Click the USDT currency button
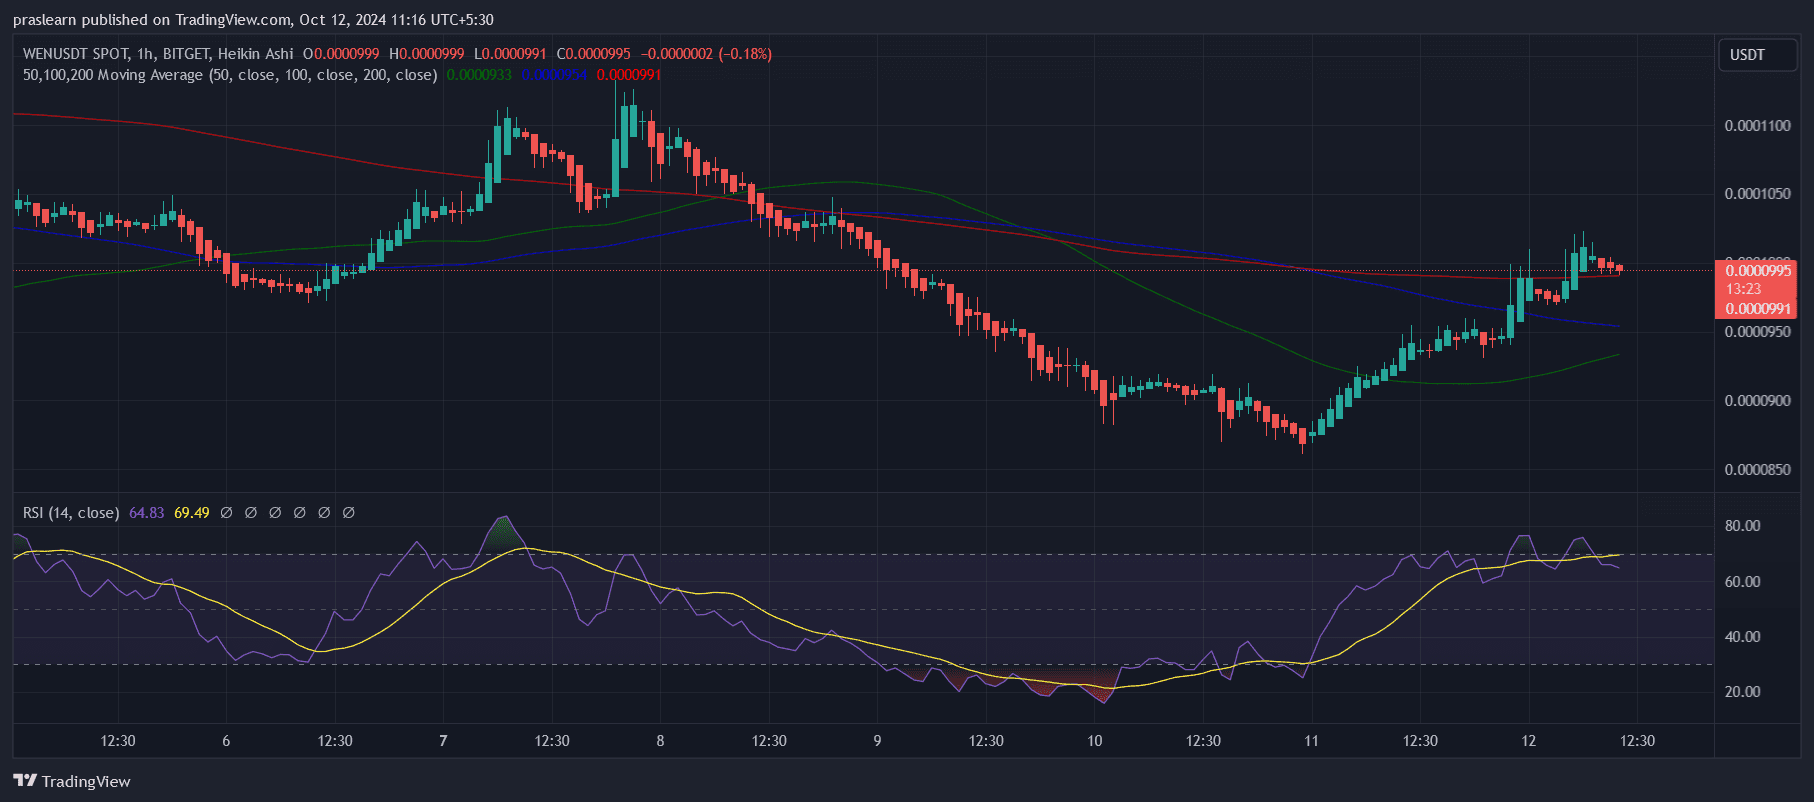The width and height of the screenshot is (1814, 802). [1758, 55]
